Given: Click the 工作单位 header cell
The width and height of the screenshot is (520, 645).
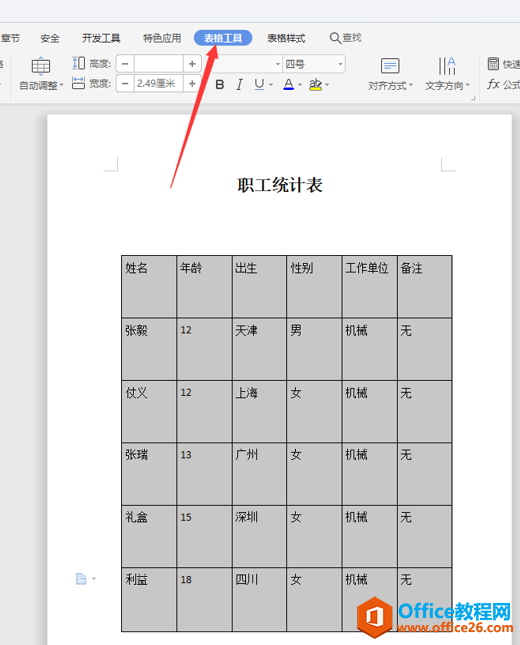Looking at the screenshot, I should tap(369, 286).
